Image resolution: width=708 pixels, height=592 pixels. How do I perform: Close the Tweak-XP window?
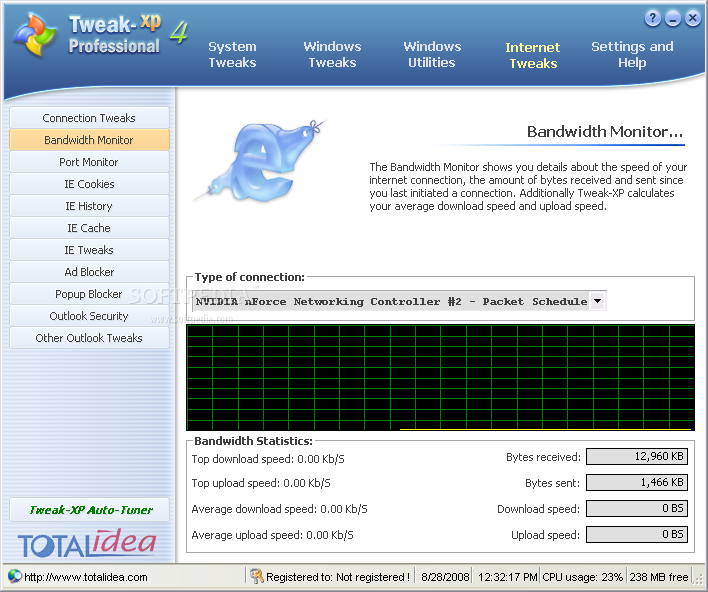click(692, 19)
